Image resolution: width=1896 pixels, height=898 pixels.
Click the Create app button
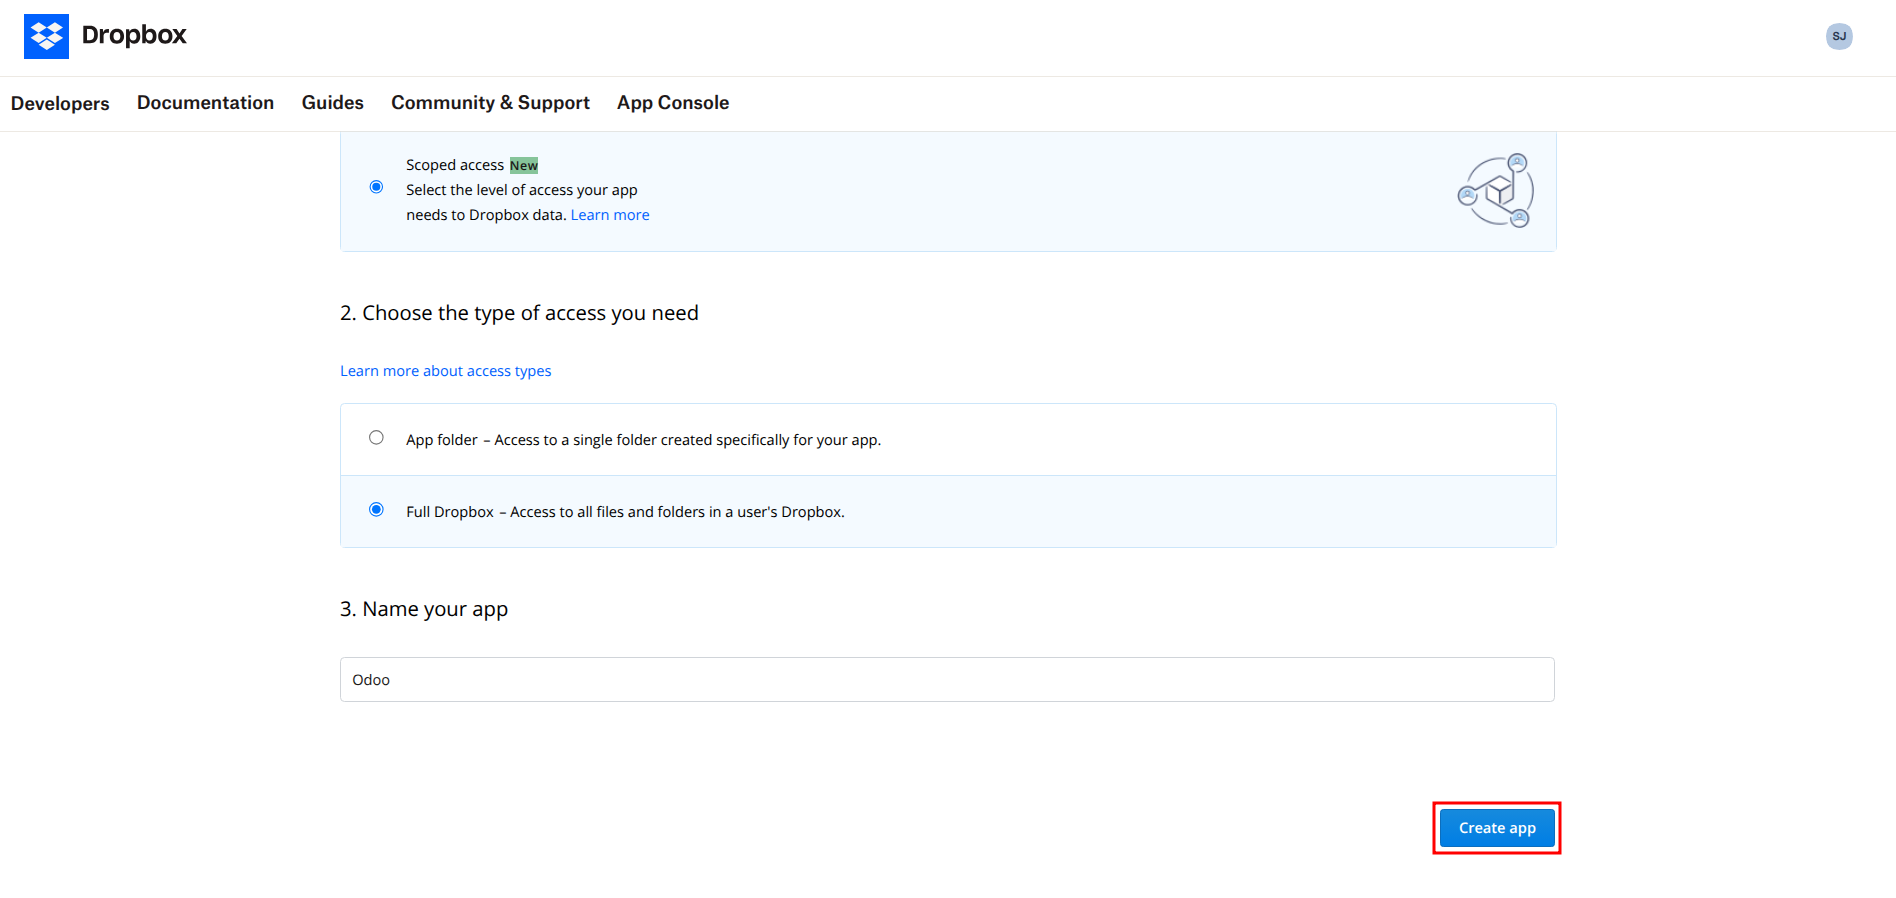click(x=1497, y=828)
